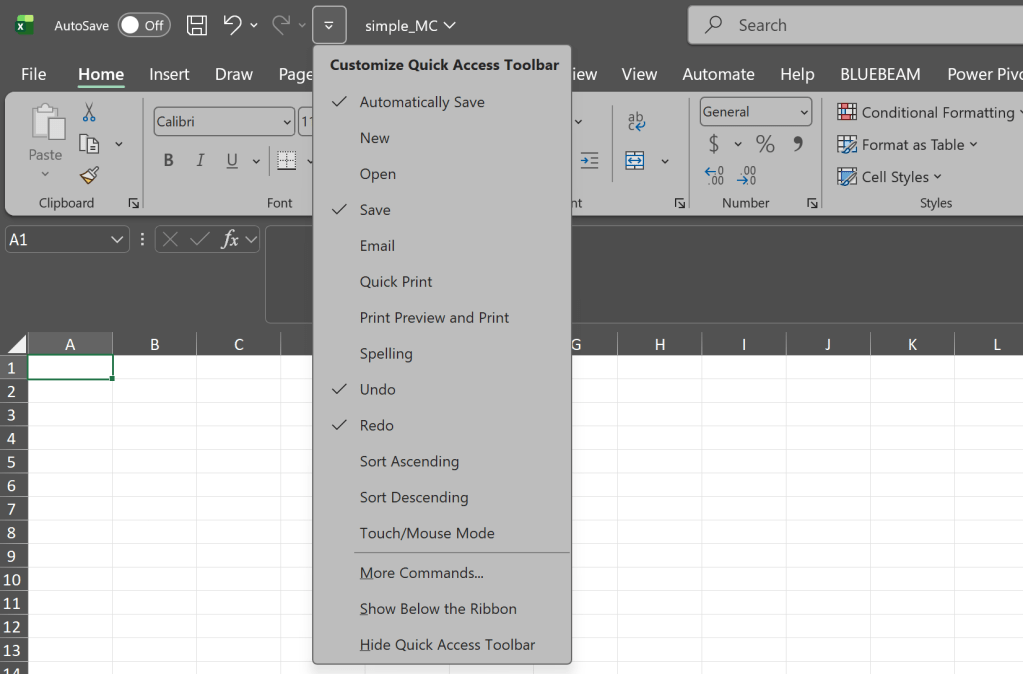Image resolution: width=1023 pixels, height=674 pixels.
Task: Expand the Accounting format dropdown arrow
Action: pos(738,144)
